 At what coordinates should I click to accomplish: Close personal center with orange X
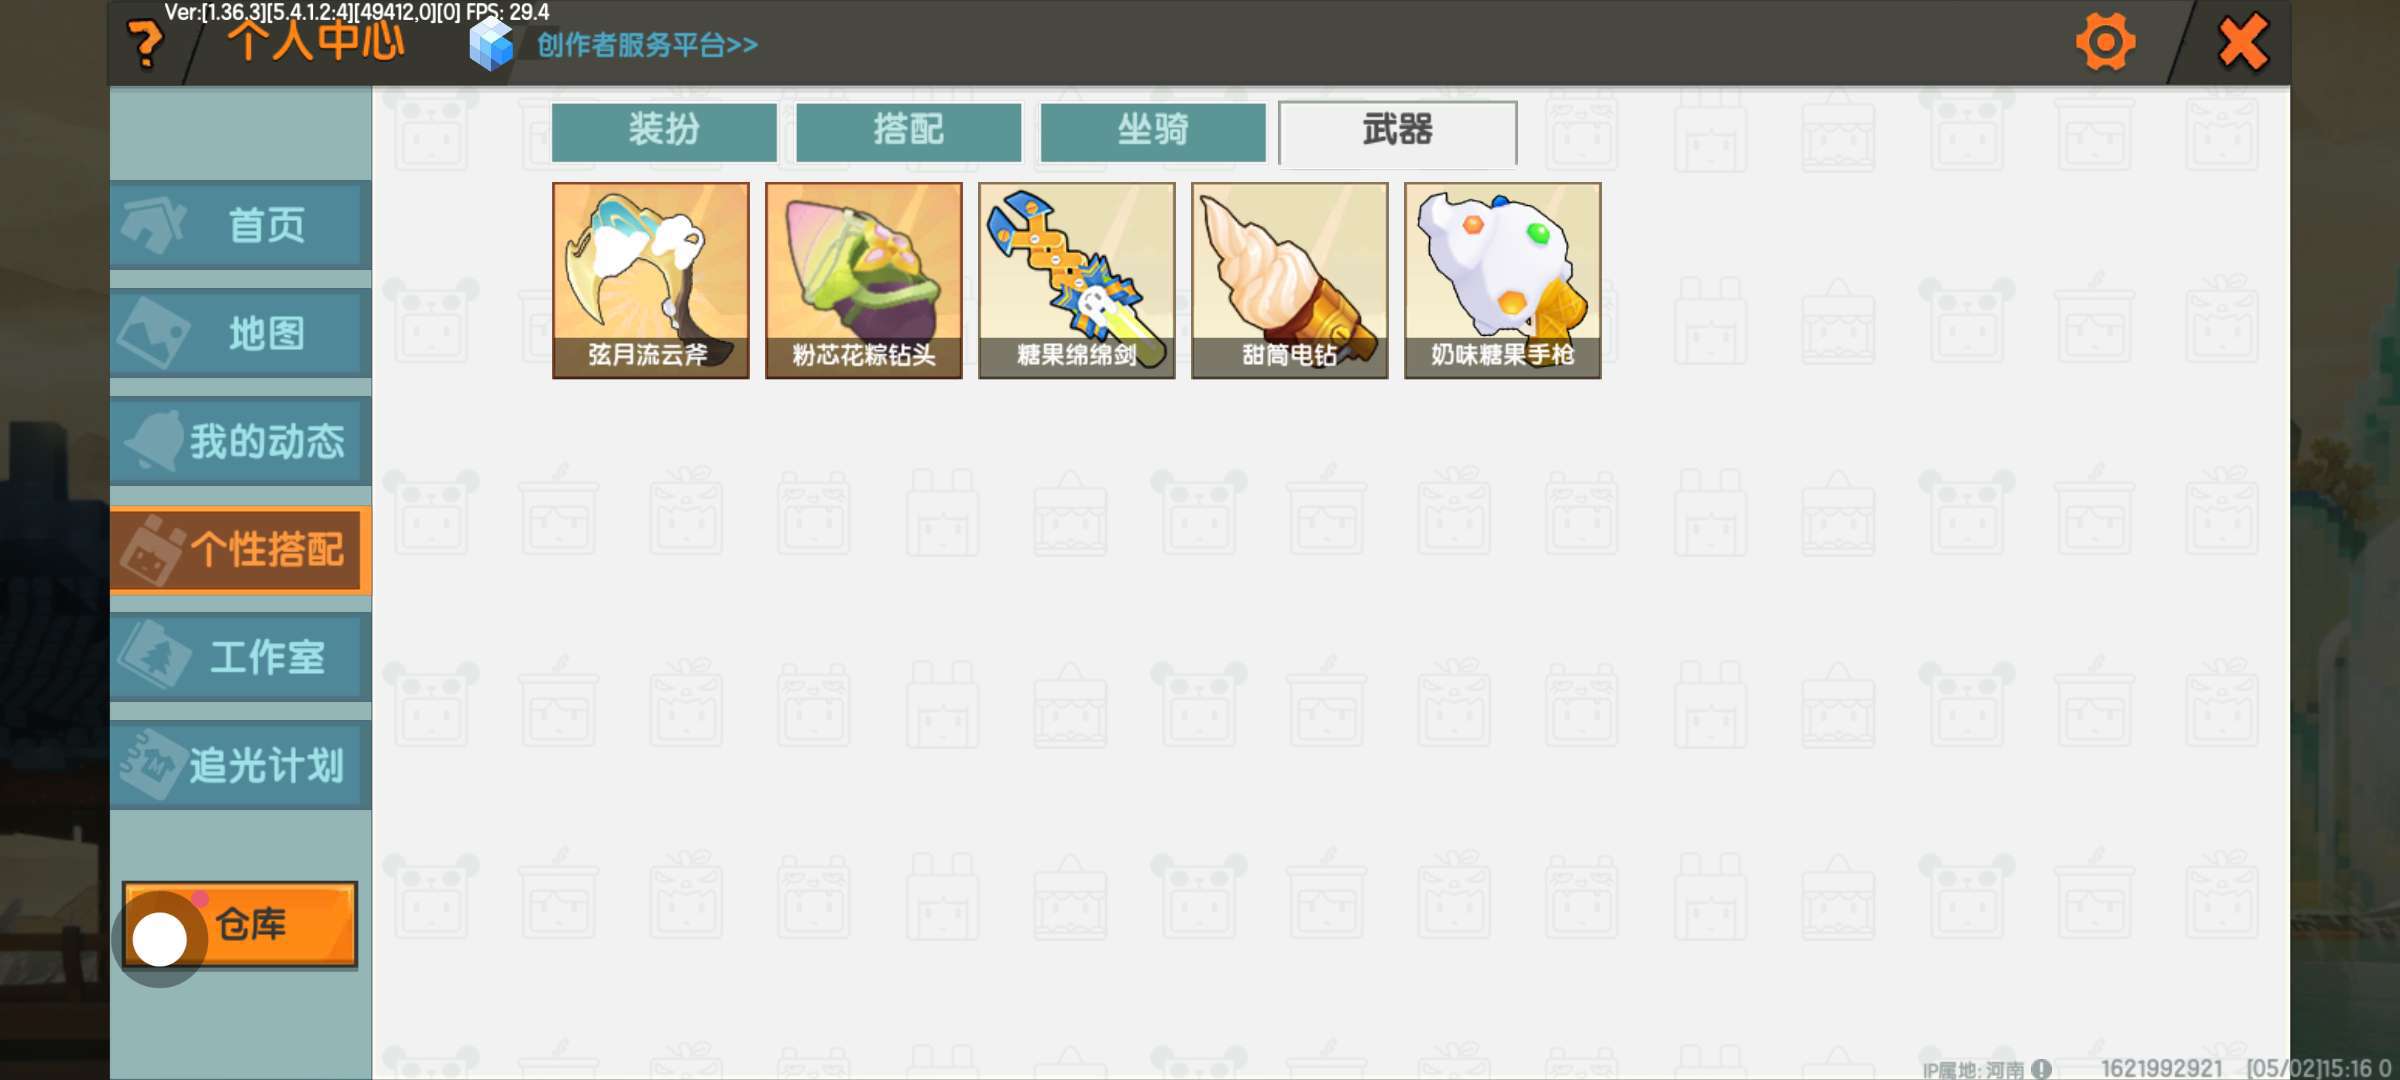(x=2243, y=42)
